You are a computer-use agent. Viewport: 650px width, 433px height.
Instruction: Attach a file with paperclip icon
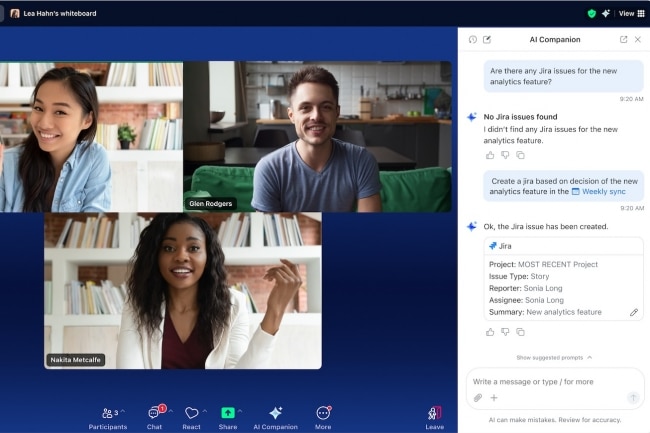[478, 398]
